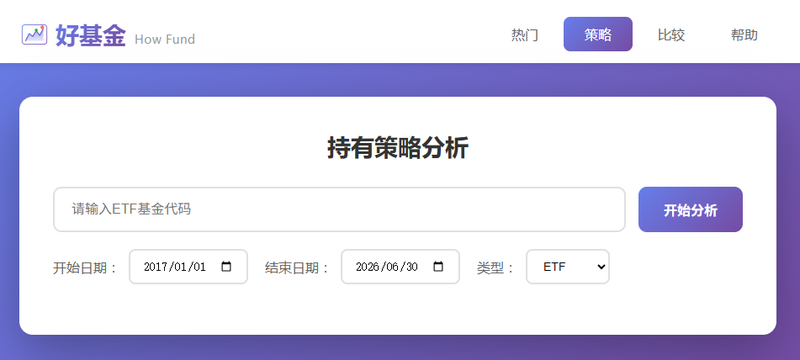Click the 好基金 brand title
800x360 pixels.
pyautogui.click(x=90, y=35)
